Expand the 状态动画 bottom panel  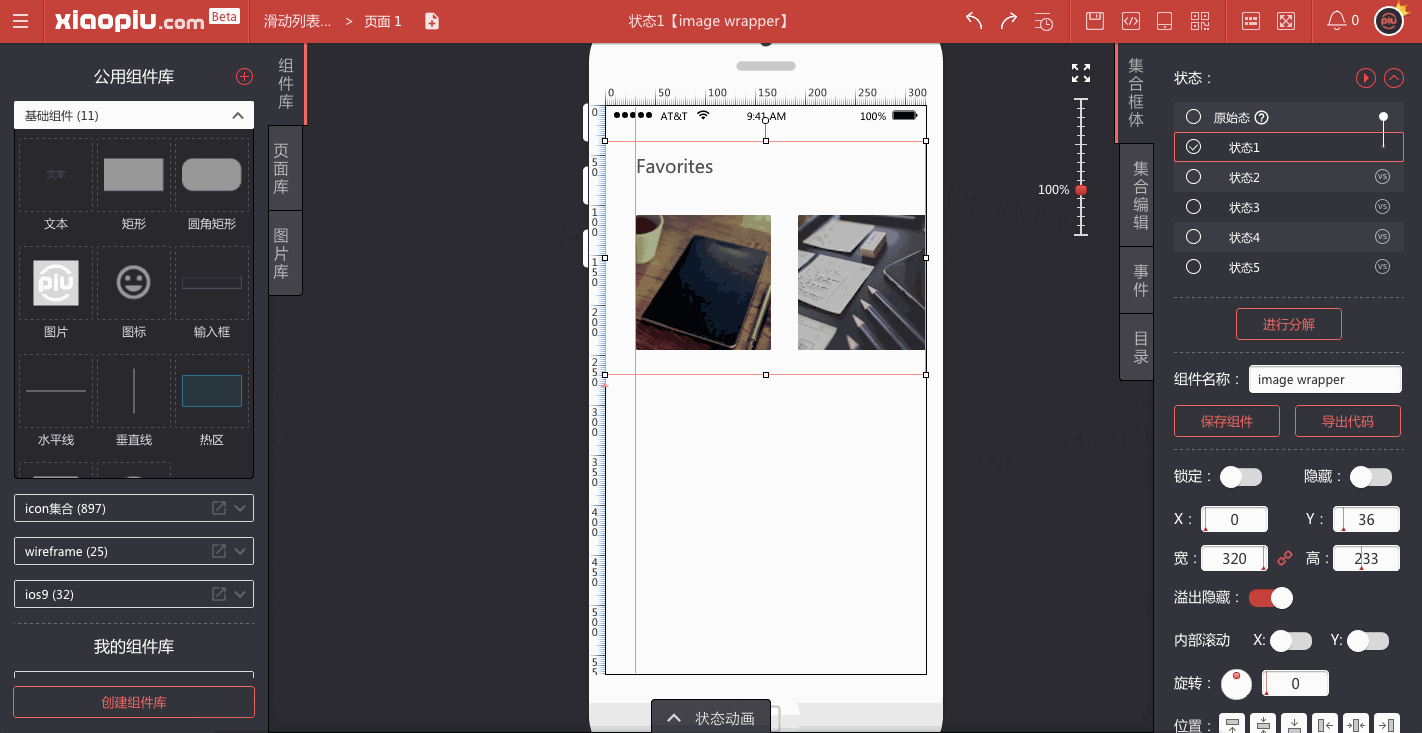pyautogui.click(x=711, y=718)
